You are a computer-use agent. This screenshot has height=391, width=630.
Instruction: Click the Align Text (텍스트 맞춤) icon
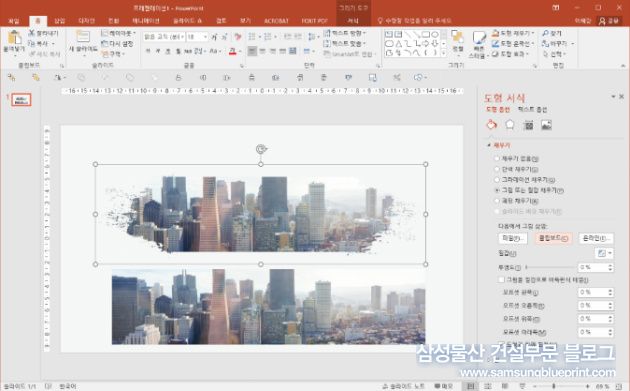[x=327, y=43]
